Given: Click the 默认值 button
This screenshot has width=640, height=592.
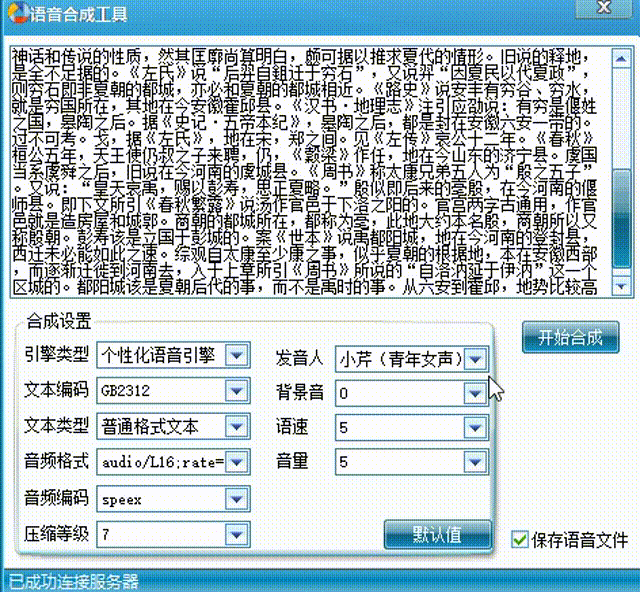Looking at the screenshot, I should (438, 534).
